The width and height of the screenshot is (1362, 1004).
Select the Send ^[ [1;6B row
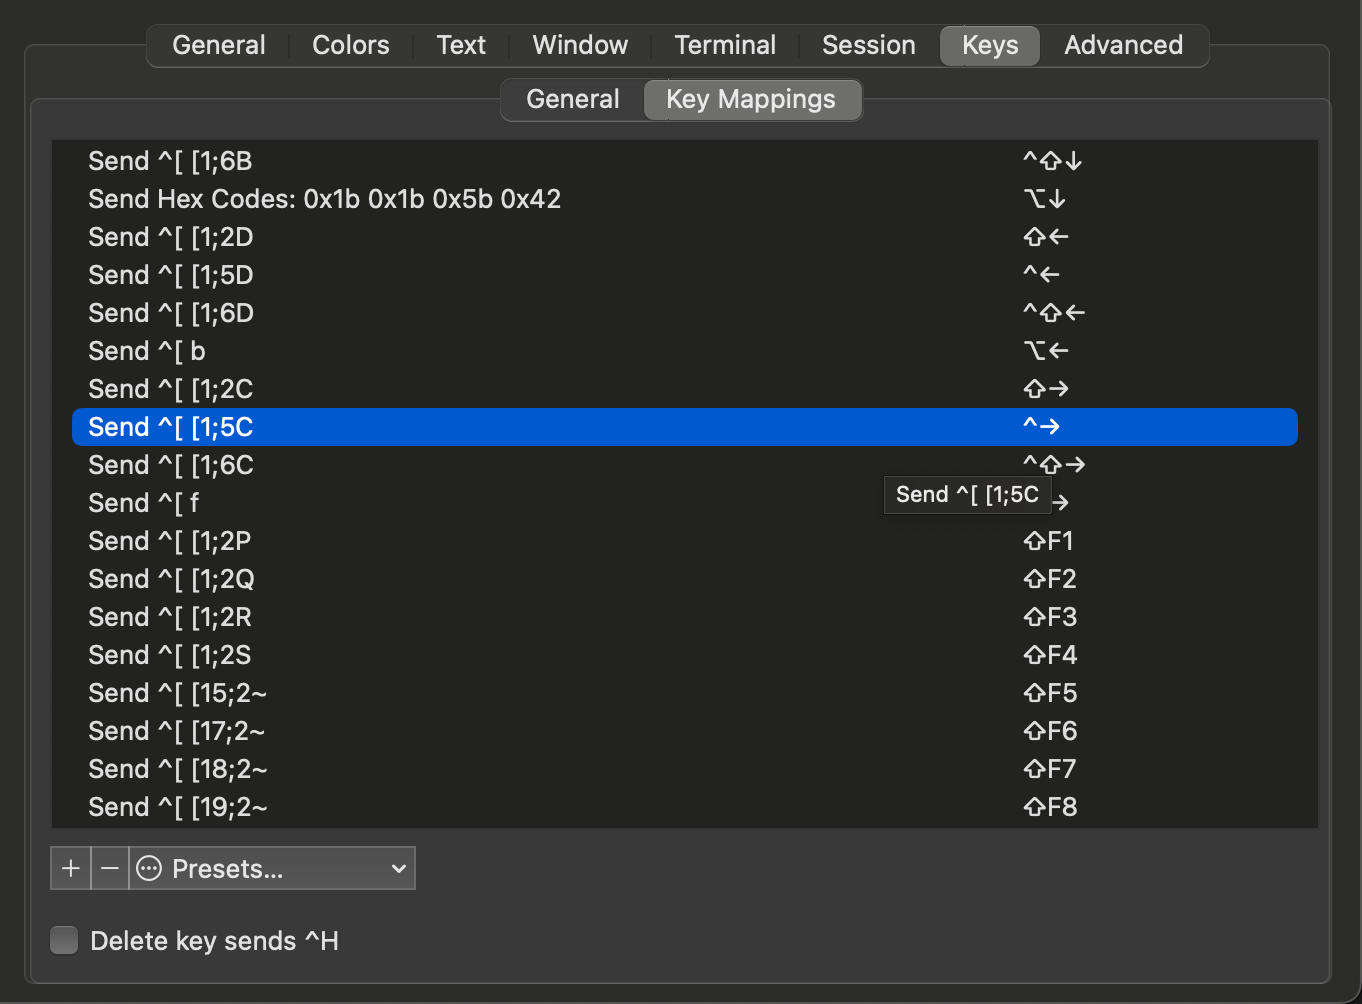click(685, 161)
